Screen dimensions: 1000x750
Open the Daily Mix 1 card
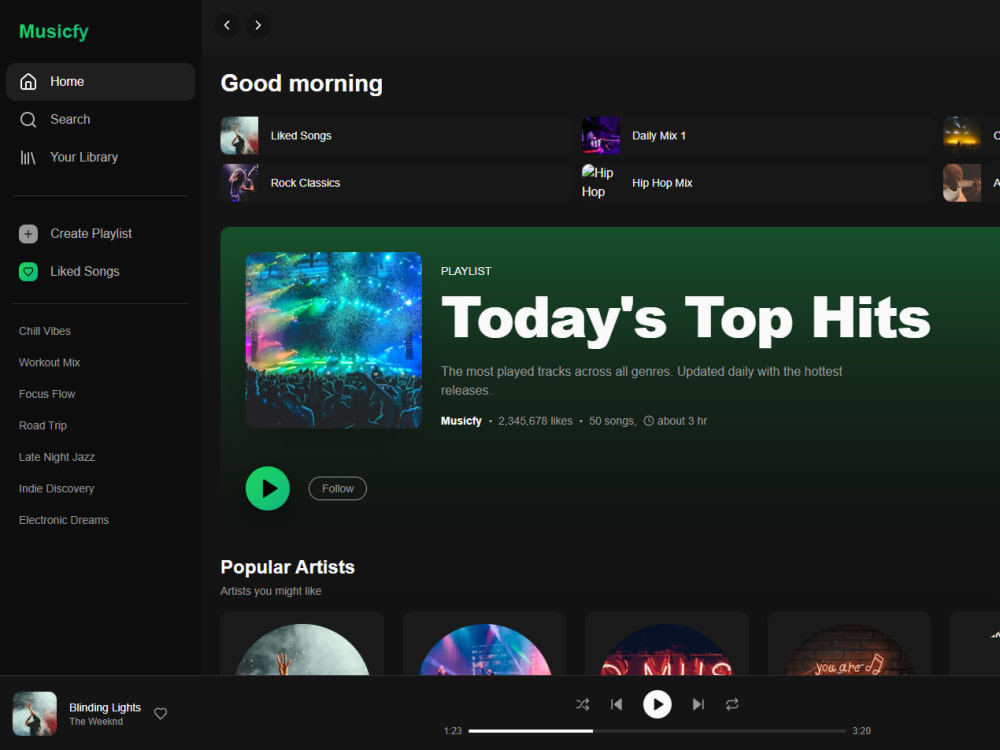pyautogui.click(x=757, y=135)
